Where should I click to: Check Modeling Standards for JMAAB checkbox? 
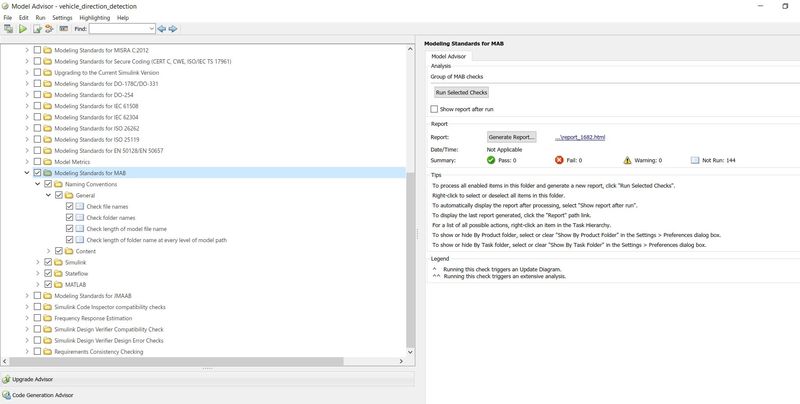[x=37, y=296]
